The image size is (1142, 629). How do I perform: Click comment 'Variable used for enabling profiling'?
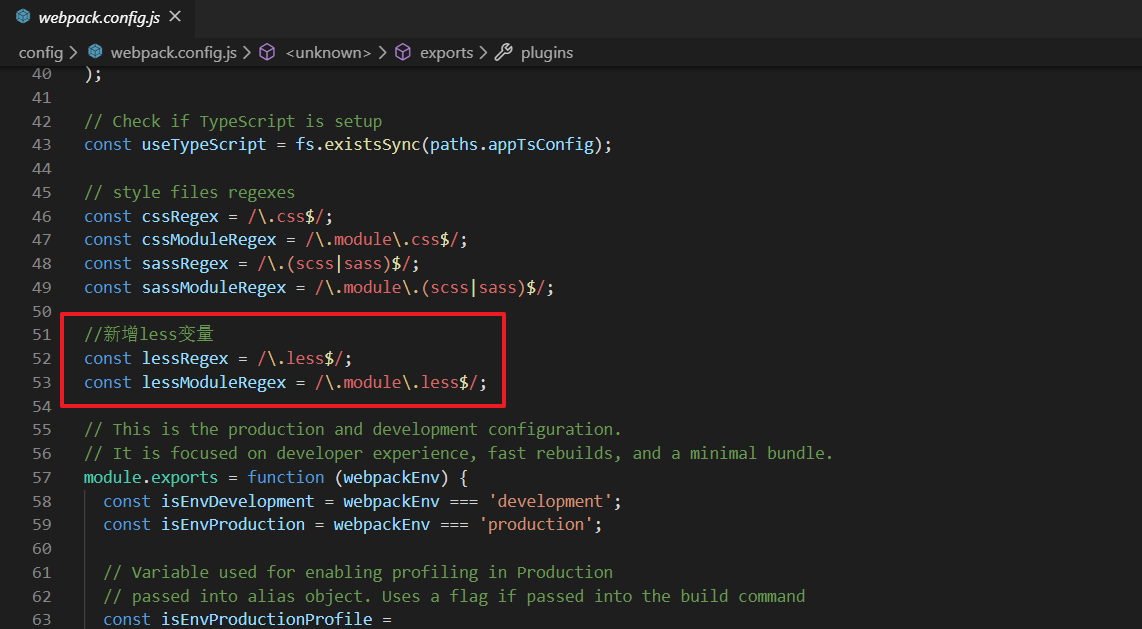[x=358, y=572]
